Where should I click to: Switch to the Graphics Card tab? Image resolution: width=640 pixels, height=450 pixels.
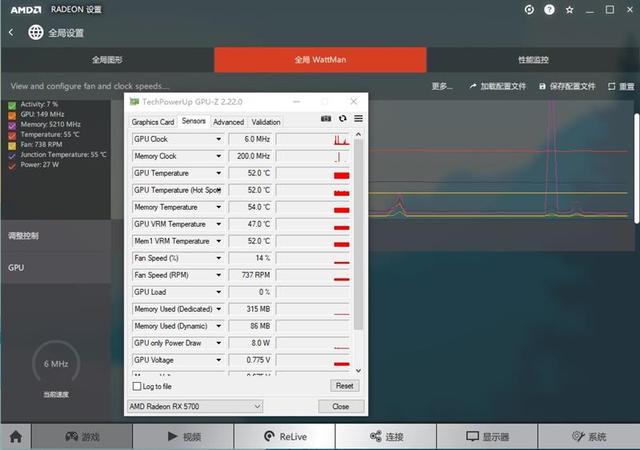153,122
